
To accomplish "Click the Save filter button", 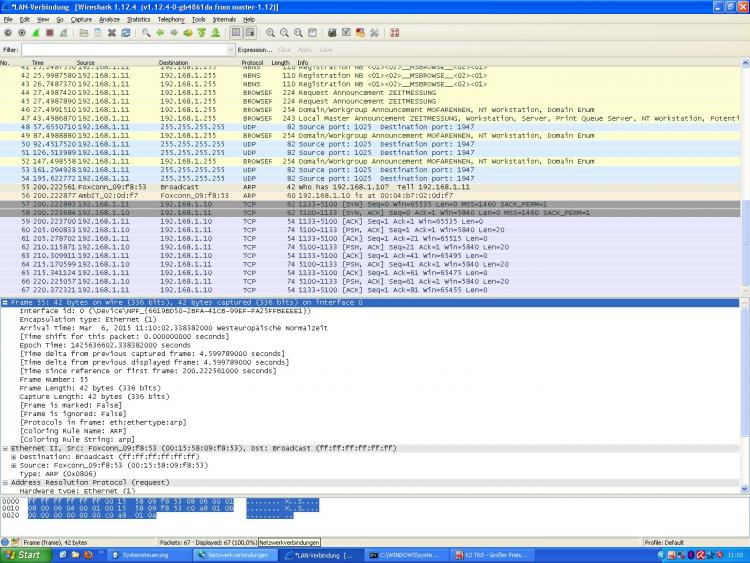I will click(x=326, y=50).
